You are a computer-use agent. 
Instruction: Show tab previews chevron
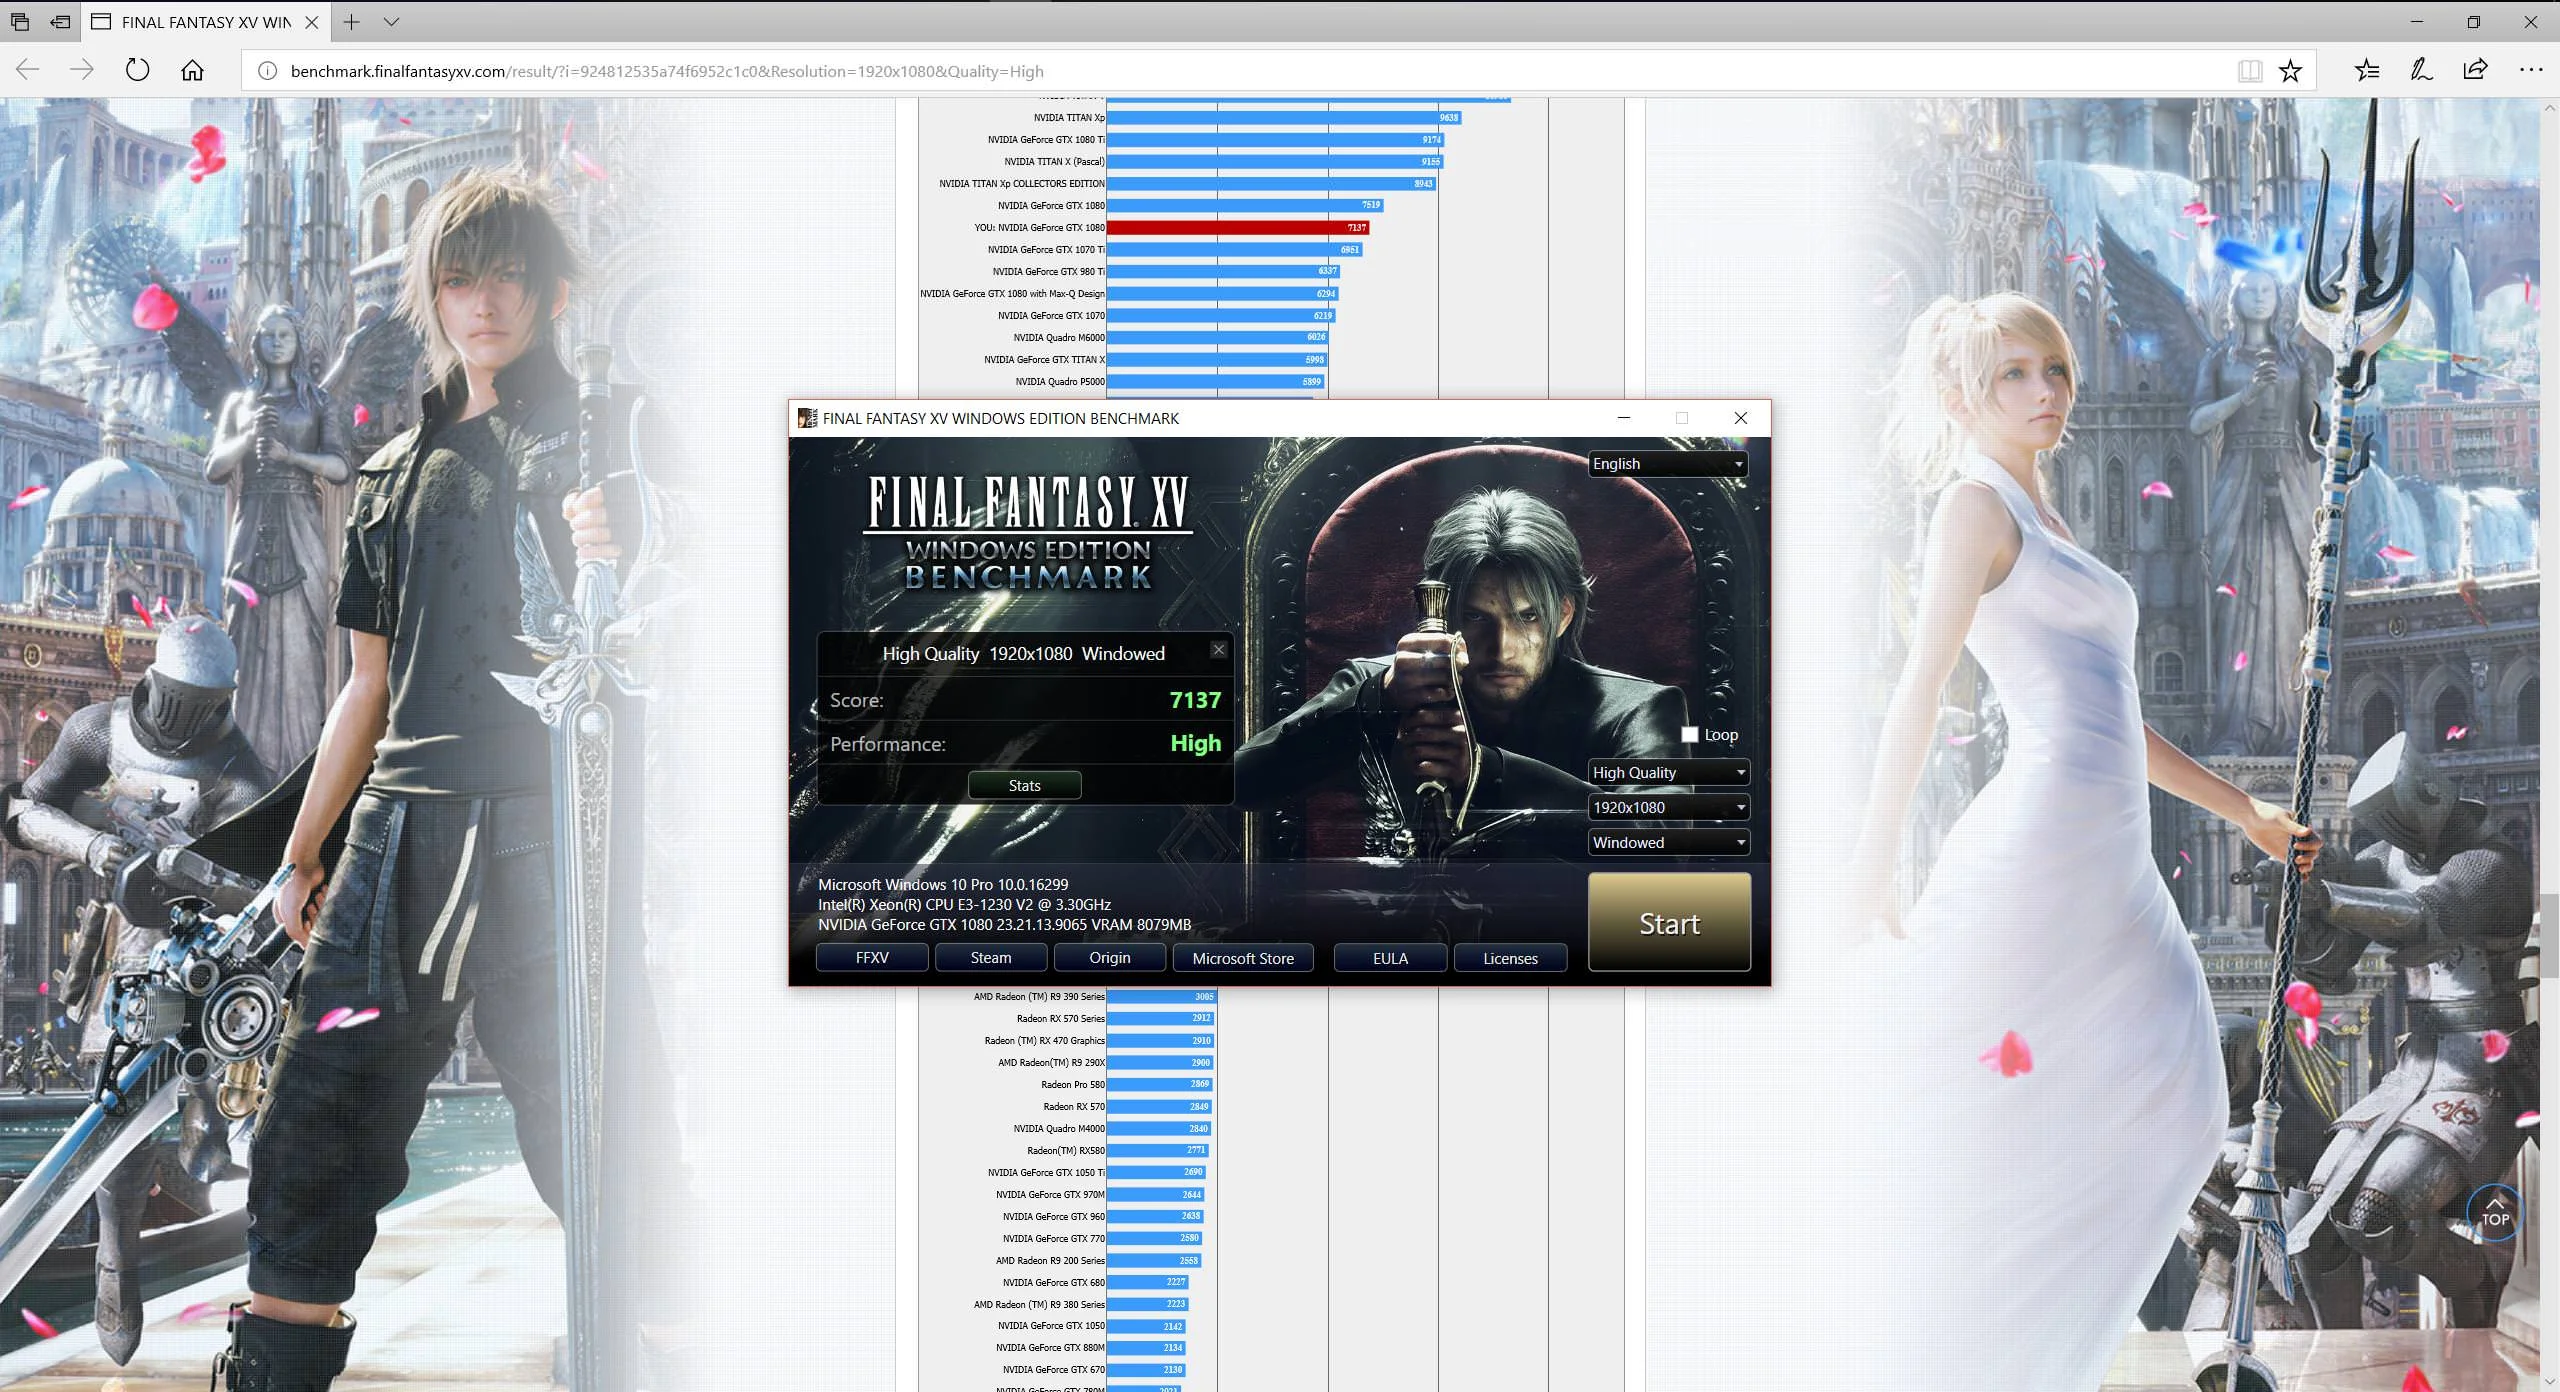tap(391, 21)
